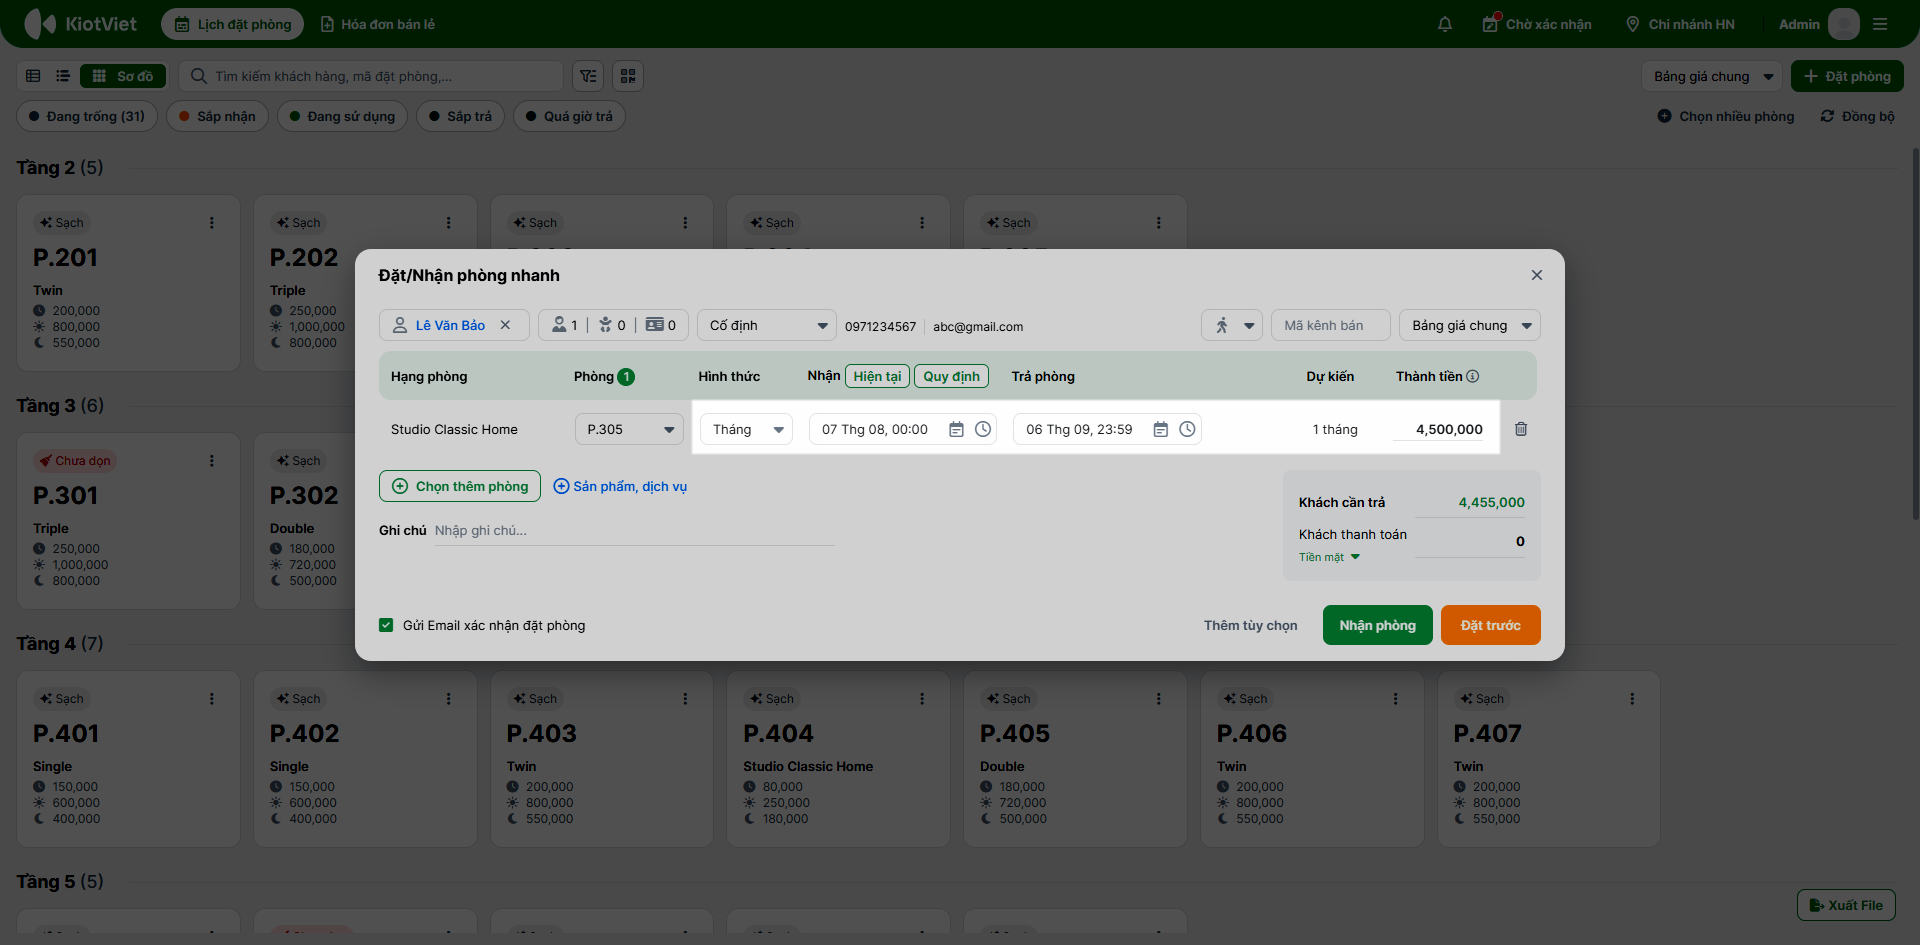Click Đồng bộ sync button
This screenshot has width=1920, height=945.
(x=1857, y=116)
